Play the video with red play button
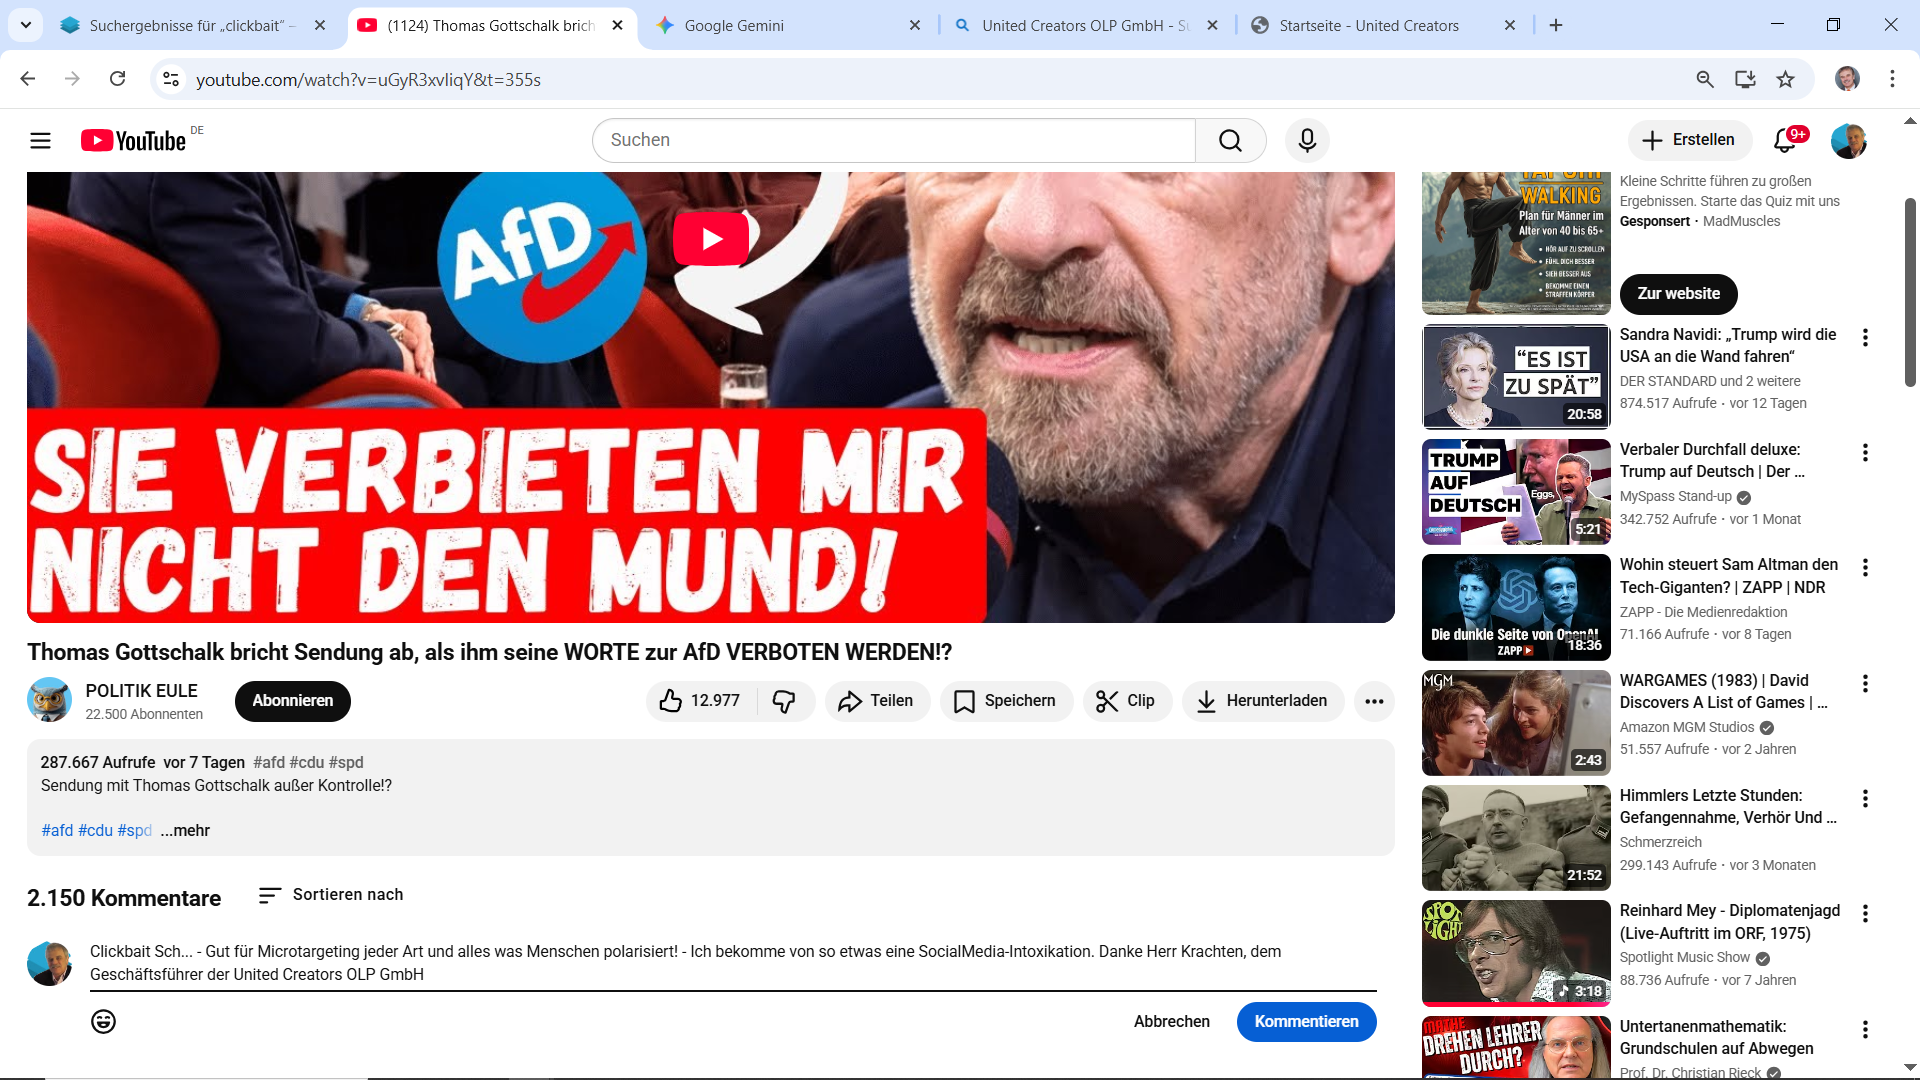Screen dimensions: 1920x1080 coord(711,239)
